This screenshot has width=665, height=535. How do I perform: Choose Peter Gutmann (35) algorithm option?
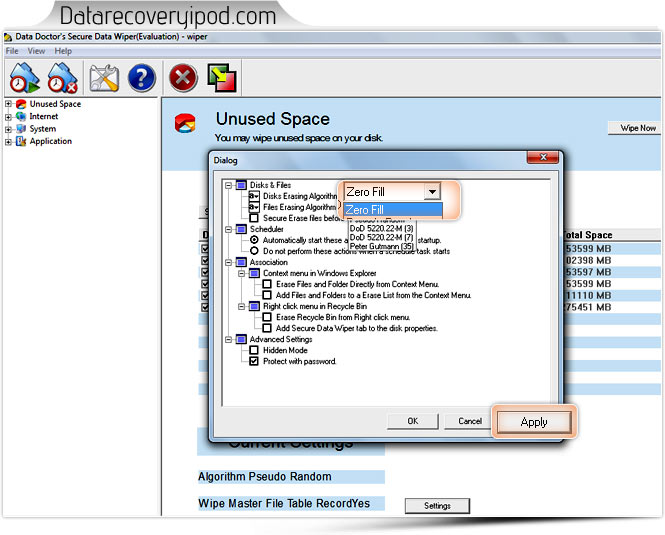[x=381, y=246]
